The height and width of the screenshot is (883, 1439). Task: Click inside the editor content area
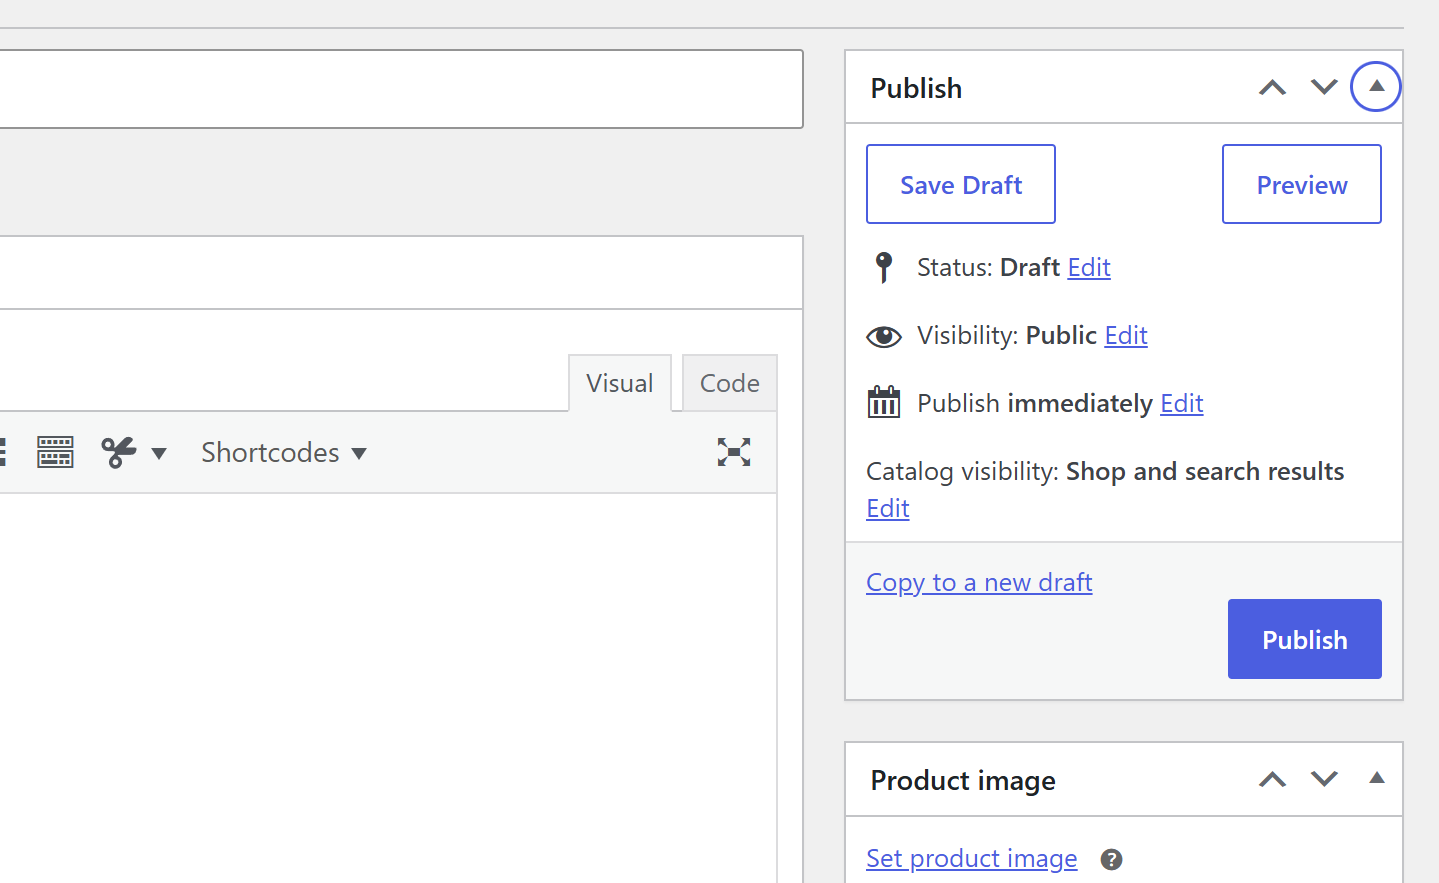tap(388, 688)
